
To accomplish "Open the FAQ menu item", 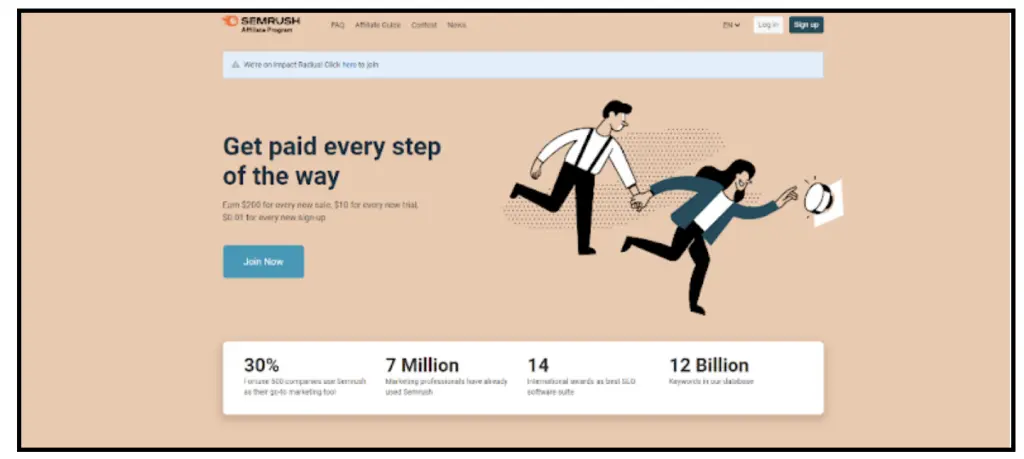I will pos(338,25).
